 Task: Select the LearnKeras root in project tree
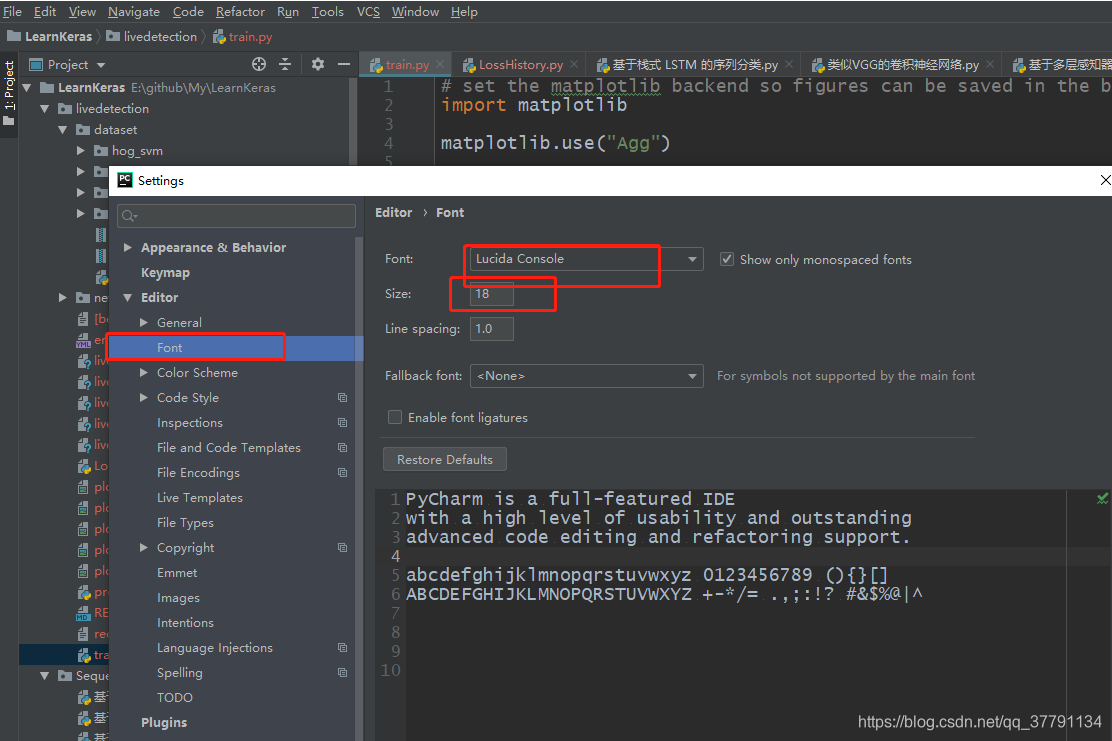[x=91, y=88]
